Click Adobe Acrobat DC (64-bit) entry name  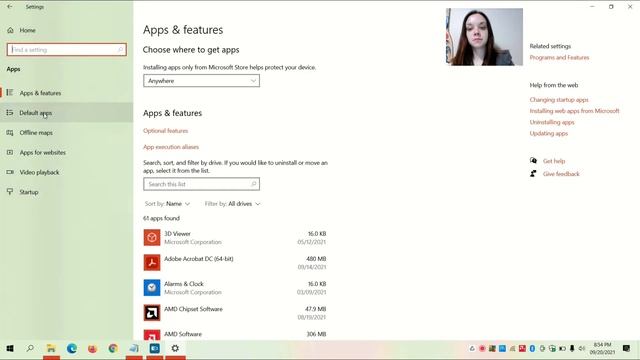[199, 259]
